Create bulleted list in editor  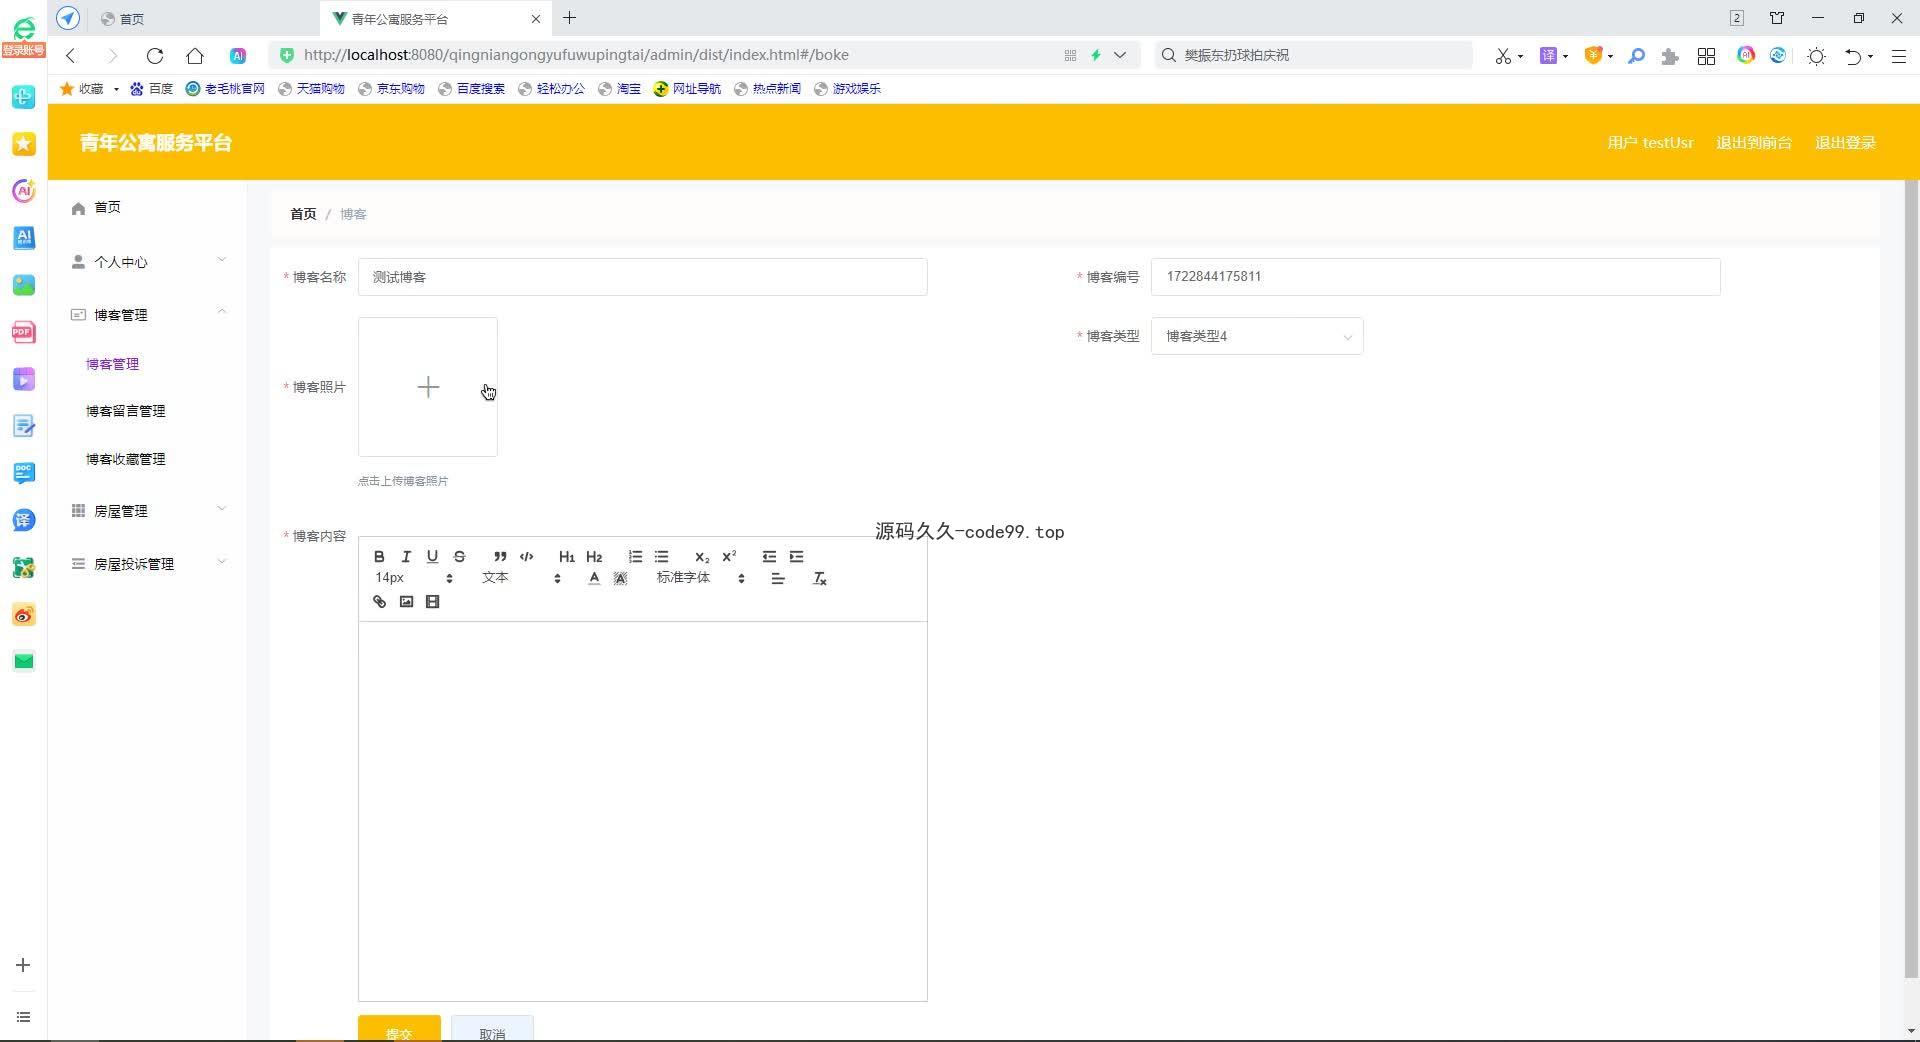pyautogui.click(x=661, y=557)
